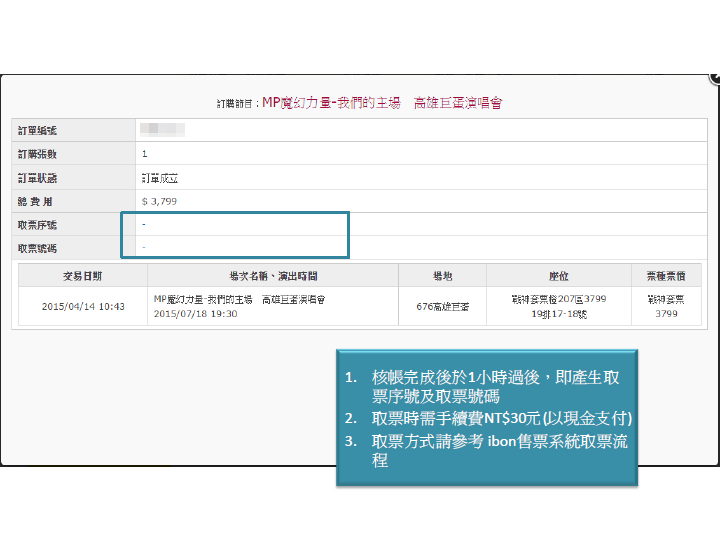Click the show time 2015/07/18 19:30

(x=196, y=313)
